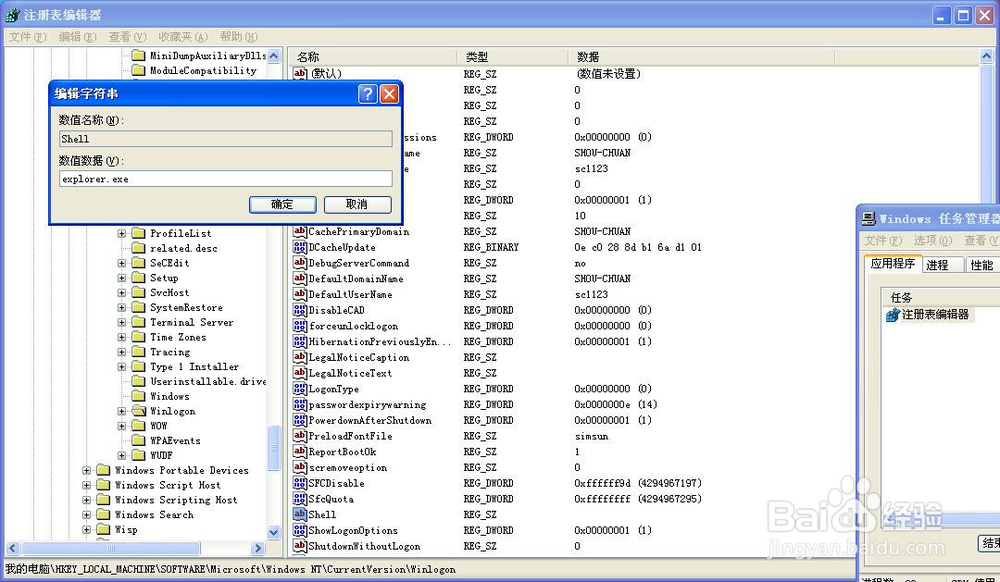The image size is (1000, 582).
Task: Click the scremoveoption string icon
Action: pyautogui.click(x=300, y=467)
